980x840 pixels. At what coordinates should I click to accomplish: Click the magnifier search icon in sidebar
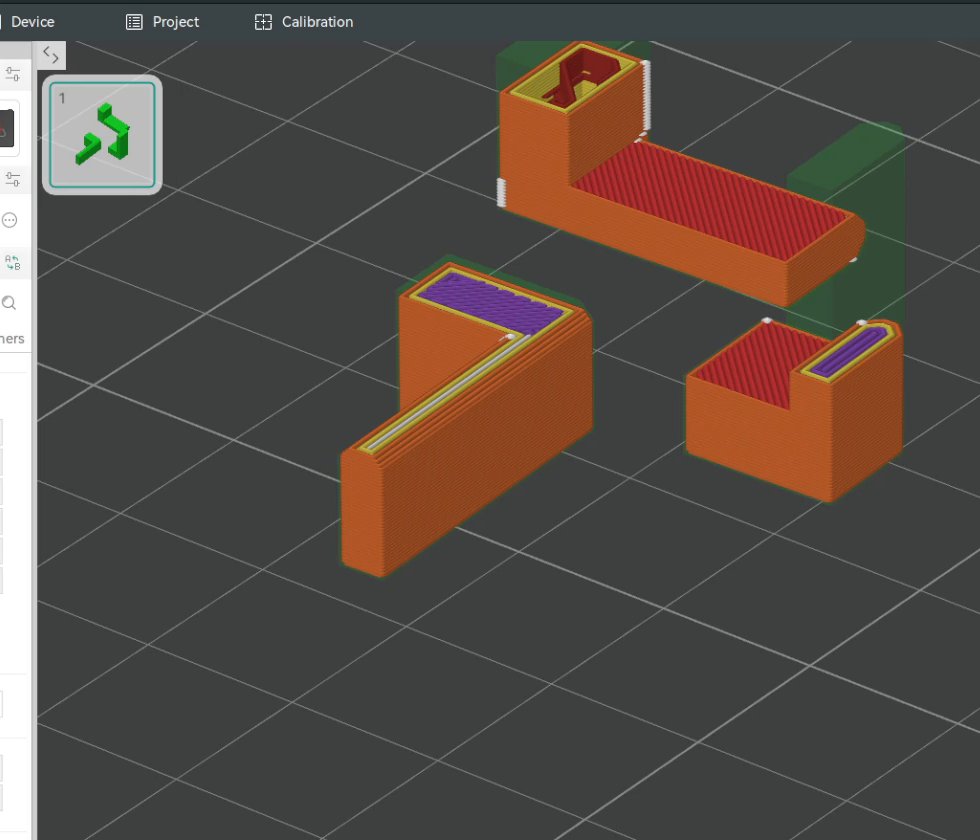click(9, 303)
